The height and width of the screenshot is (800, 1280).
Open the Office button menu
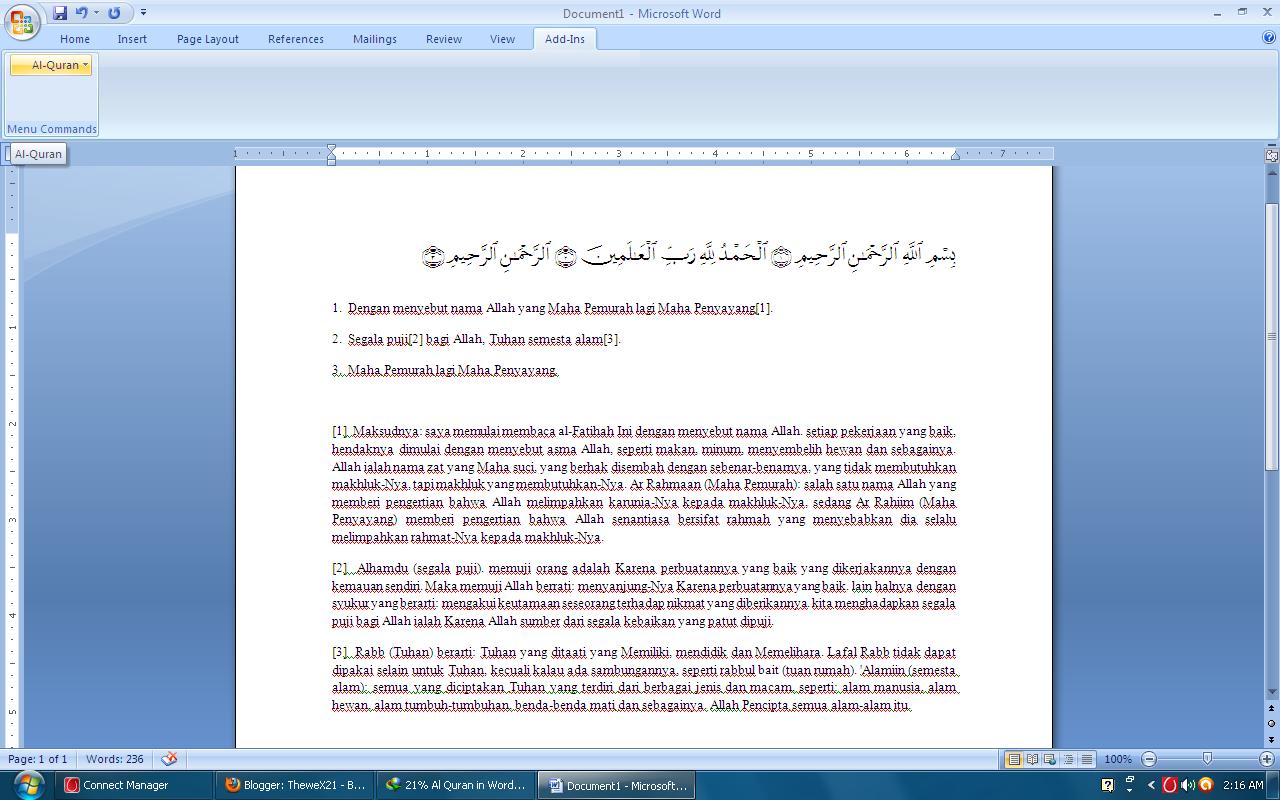coord(22,21)
